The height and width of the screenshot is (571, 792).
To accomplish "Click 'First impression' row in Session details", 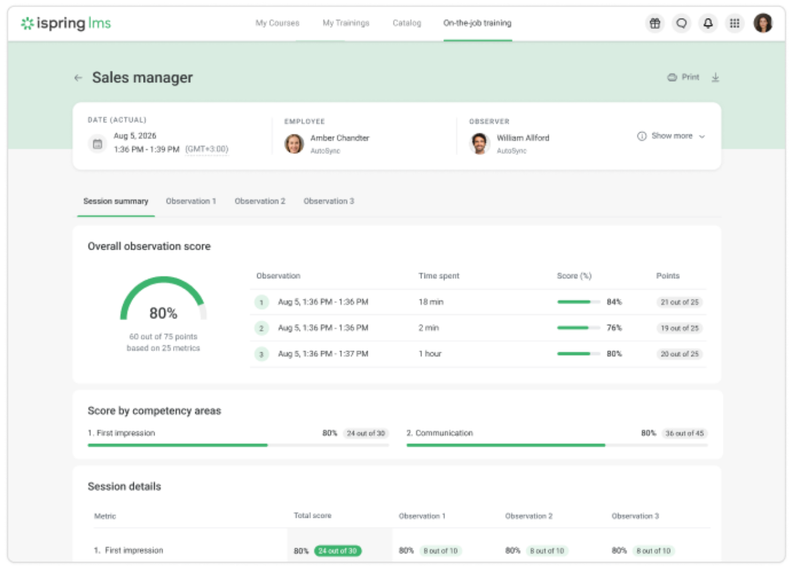I will (x=402, y=551).
